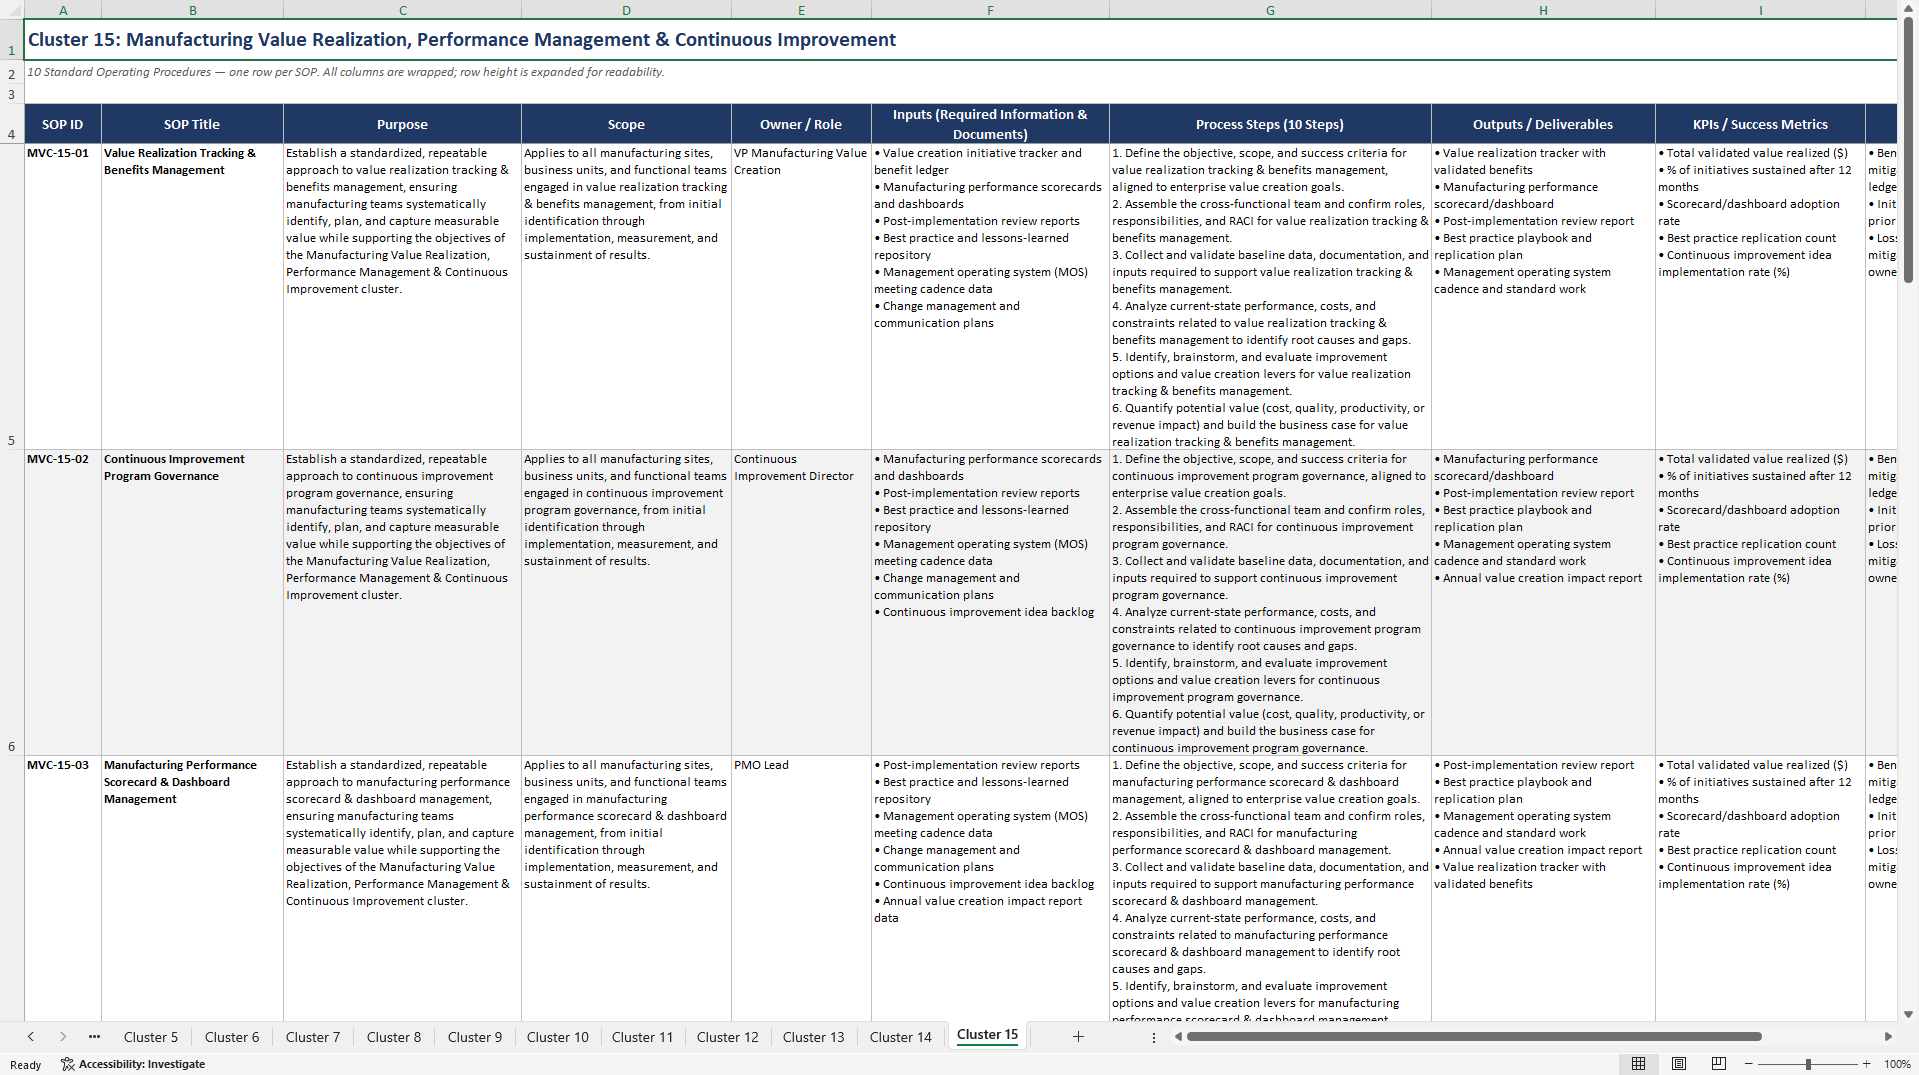Screen dimensions: 1919x1075
Task: Click the zoom out minus icon
Action: coord(1749,1064)
